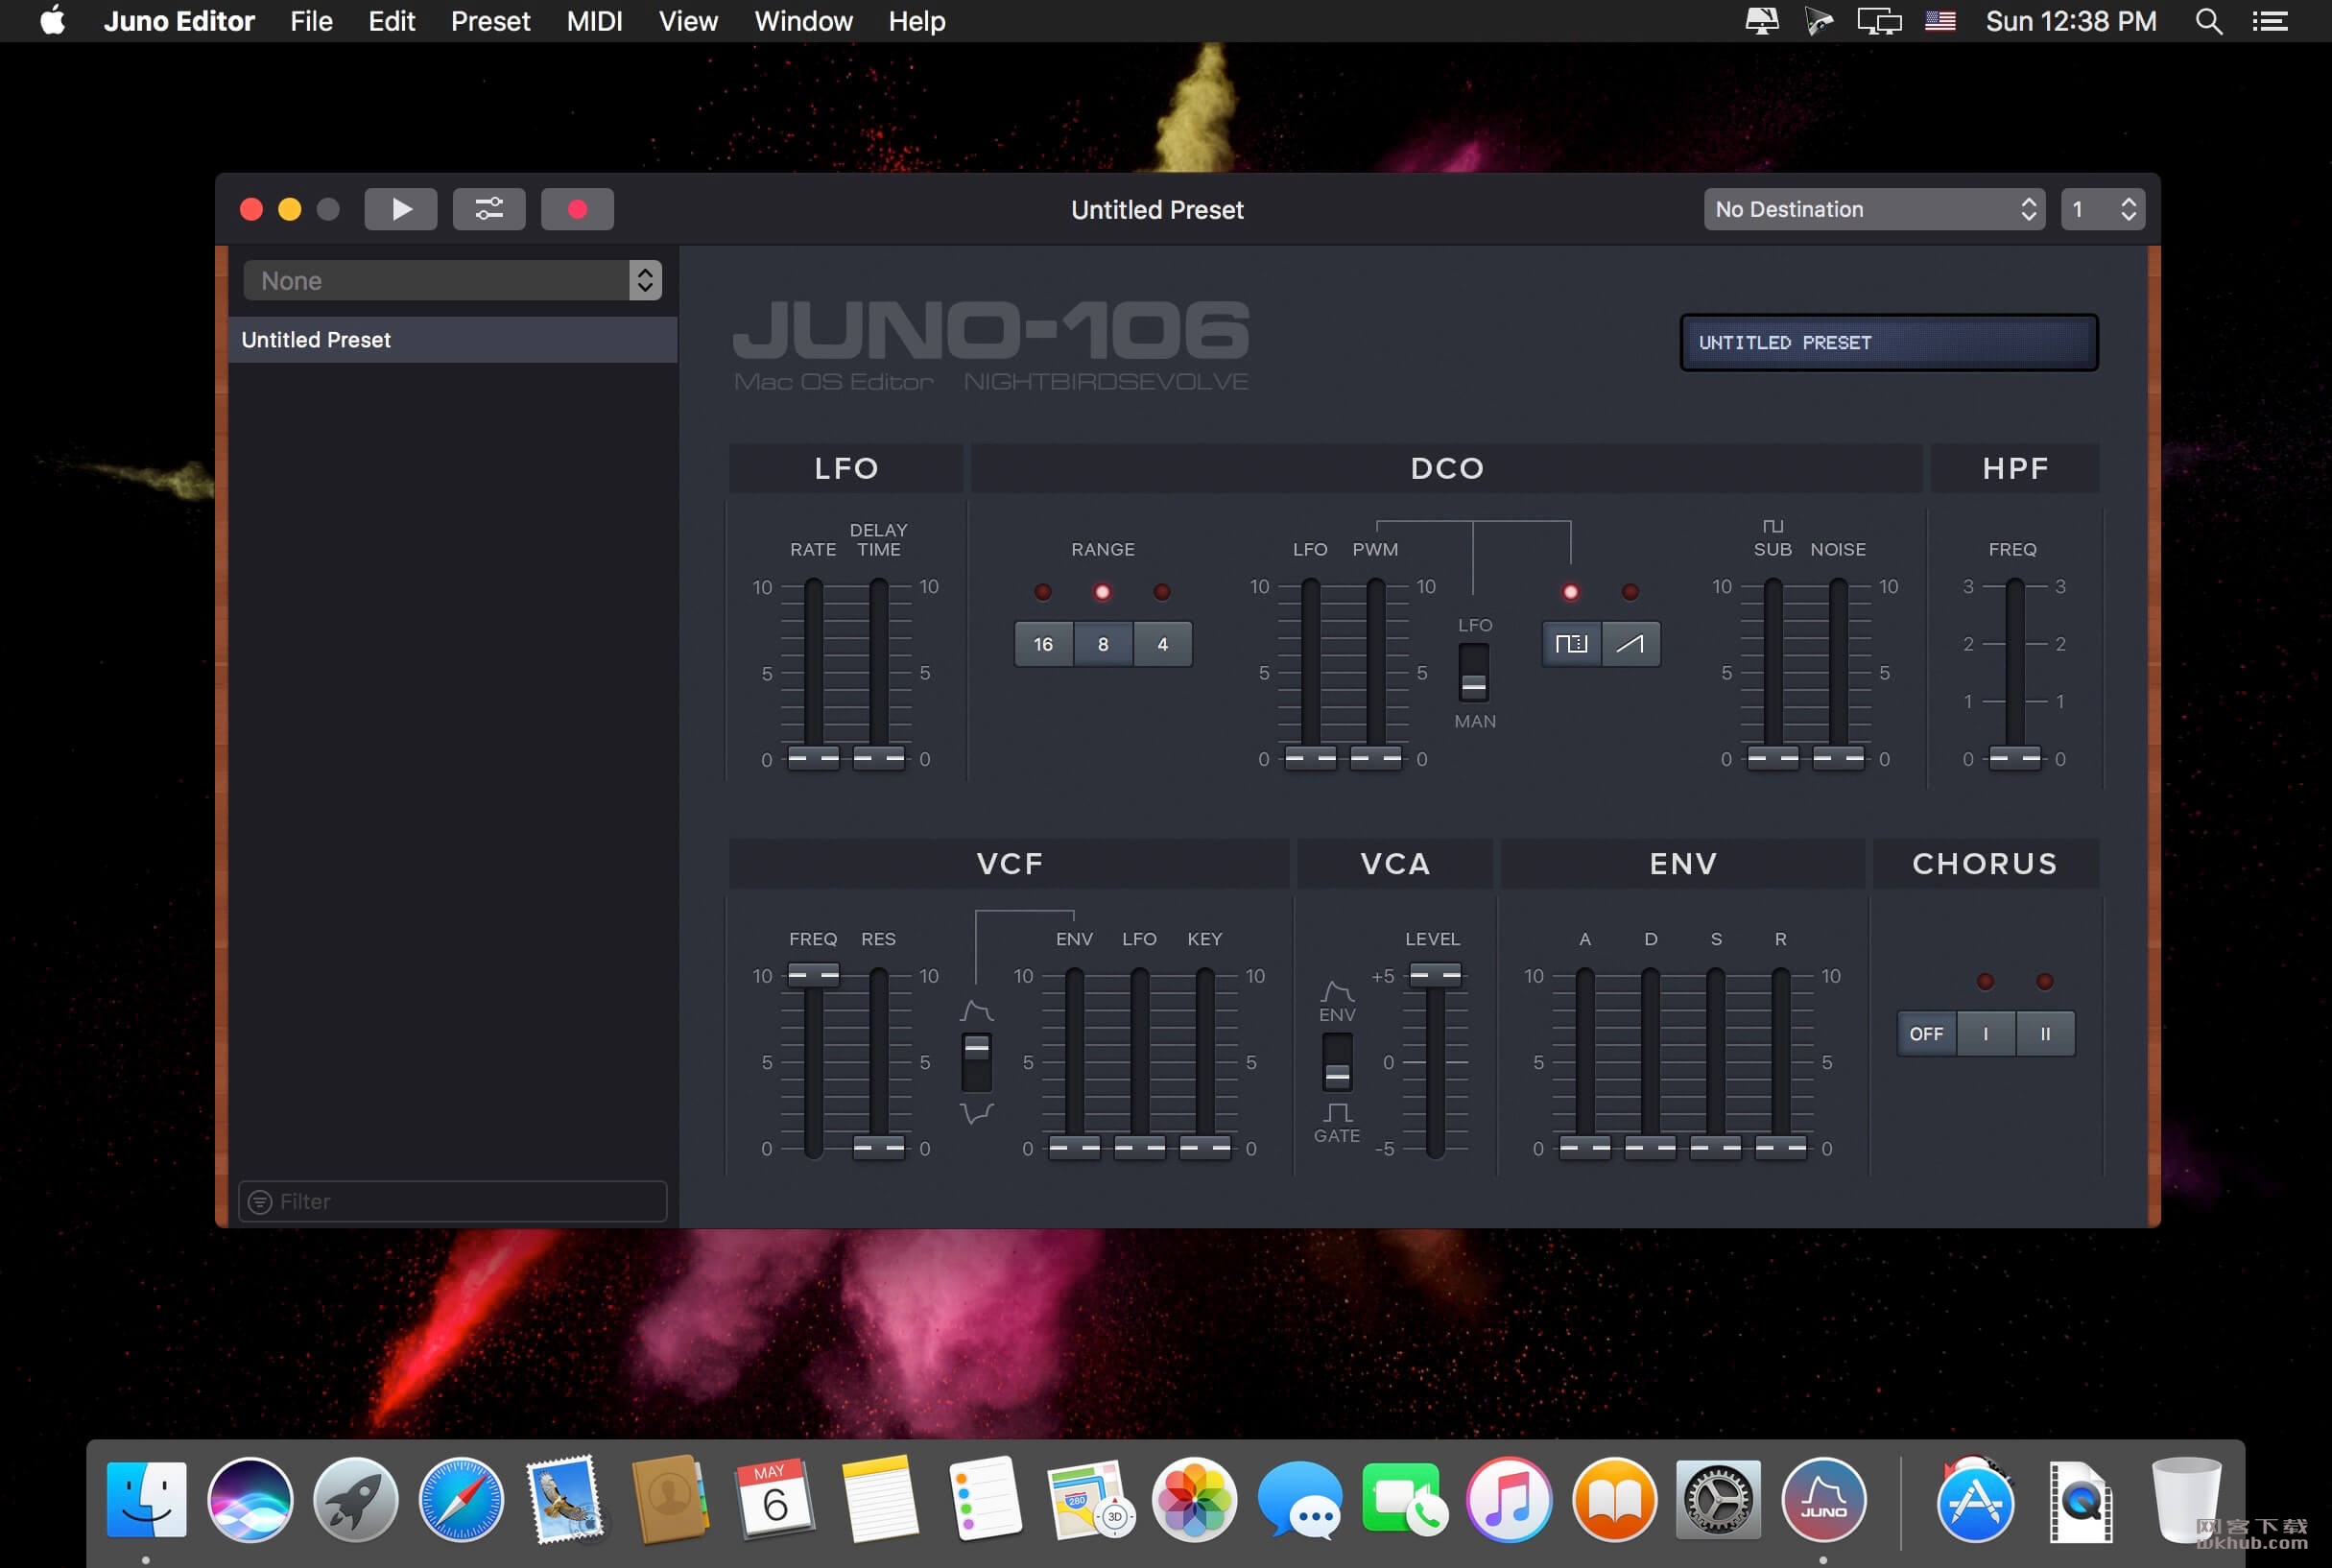
Task: Open Messages app in dock
Action: pyautogui.click(x=1300, y=1499)
